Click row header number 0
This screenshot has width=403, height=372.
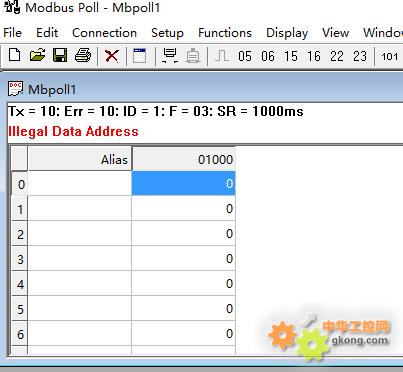(x=20, y=184)
